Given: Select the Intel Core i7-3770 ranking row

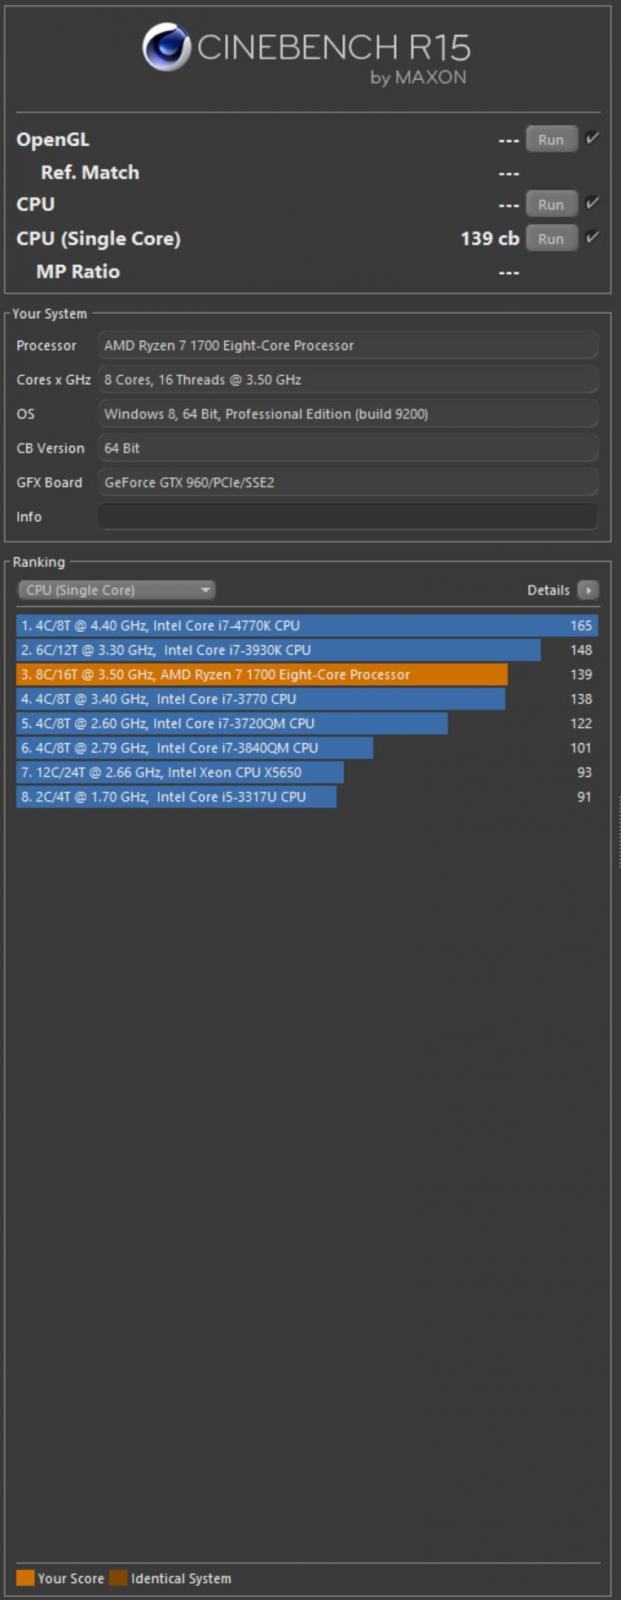Looking at the screenshot, I should click(x=260, y=699).
